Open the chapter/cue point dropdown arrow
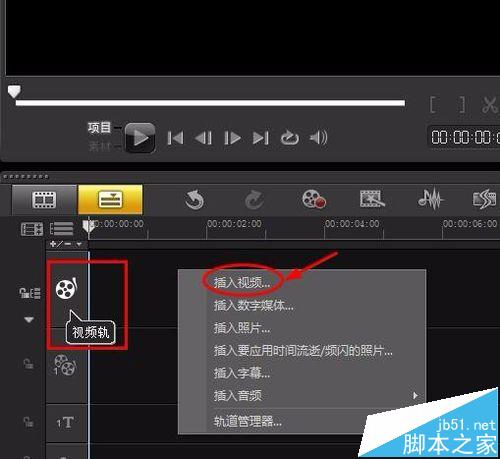 (x=79, y=244)
